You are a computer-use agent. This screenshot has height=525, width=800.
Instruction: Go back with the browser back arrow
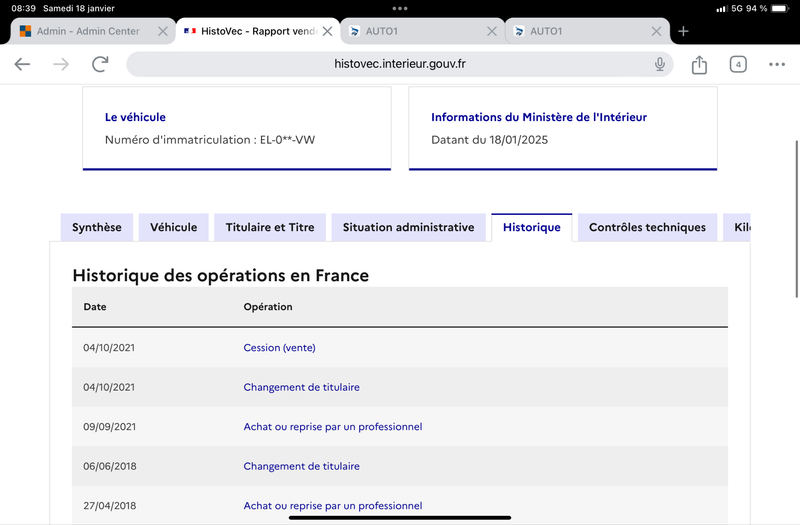pos(22,64)
